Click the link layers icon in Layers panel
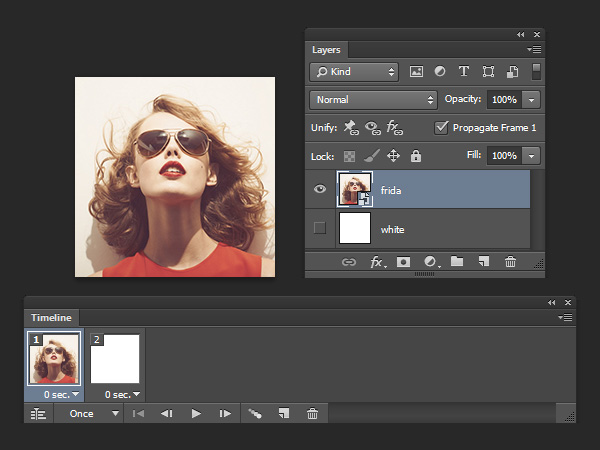This screenshot has width=600, height=450. point(349,262)
